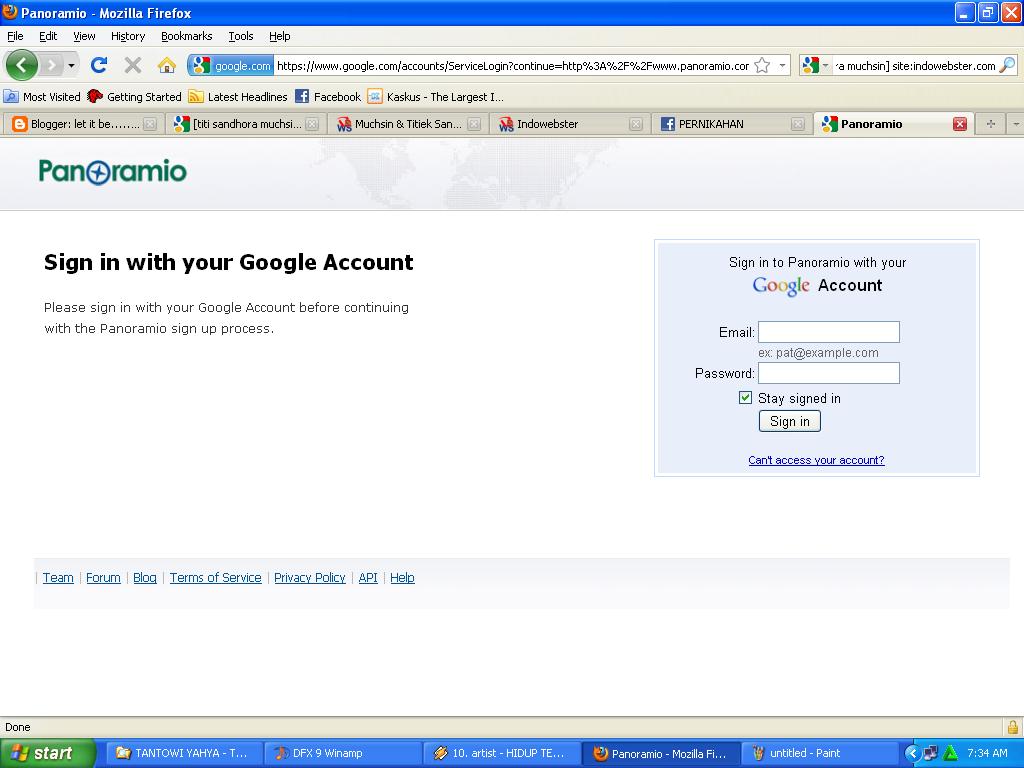Open Can't access your account link

click(816, 460)
